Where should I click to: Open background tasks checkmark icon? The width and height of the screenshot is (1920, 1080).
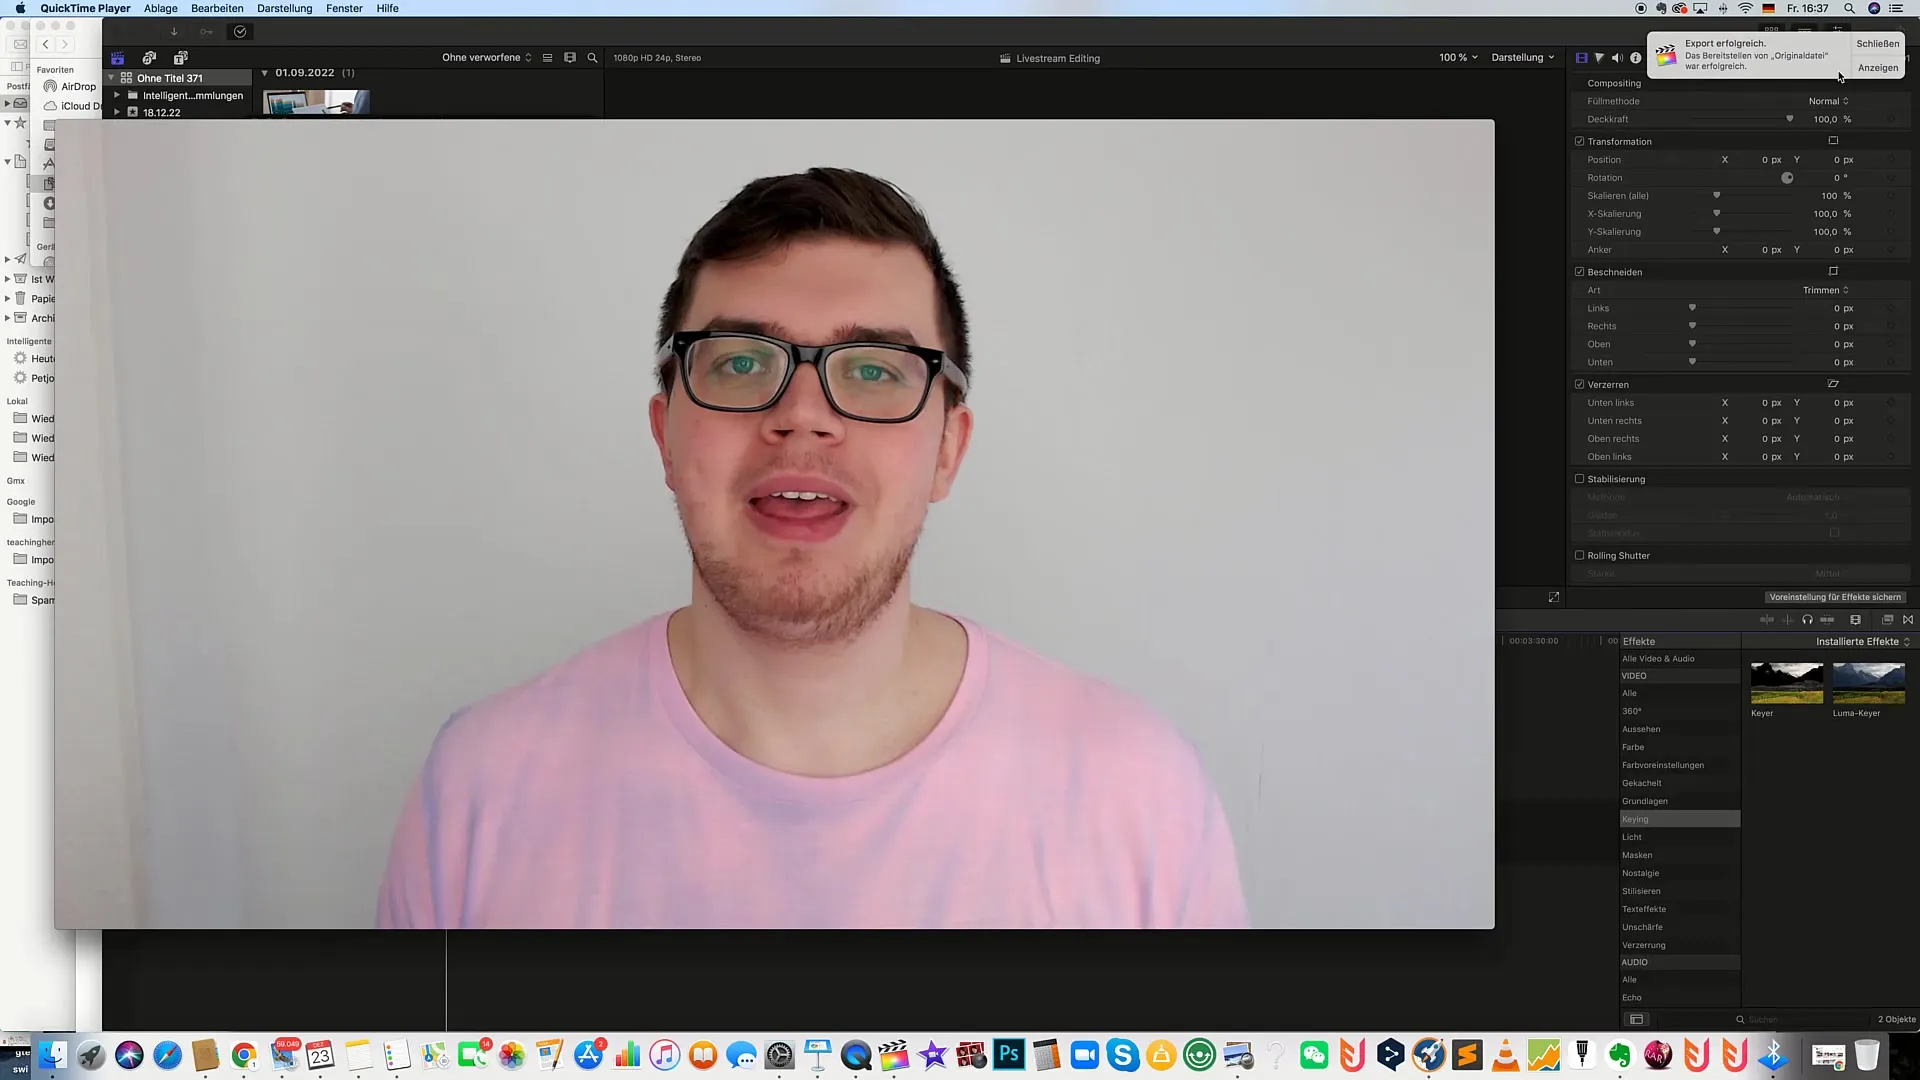pos(240,32)
